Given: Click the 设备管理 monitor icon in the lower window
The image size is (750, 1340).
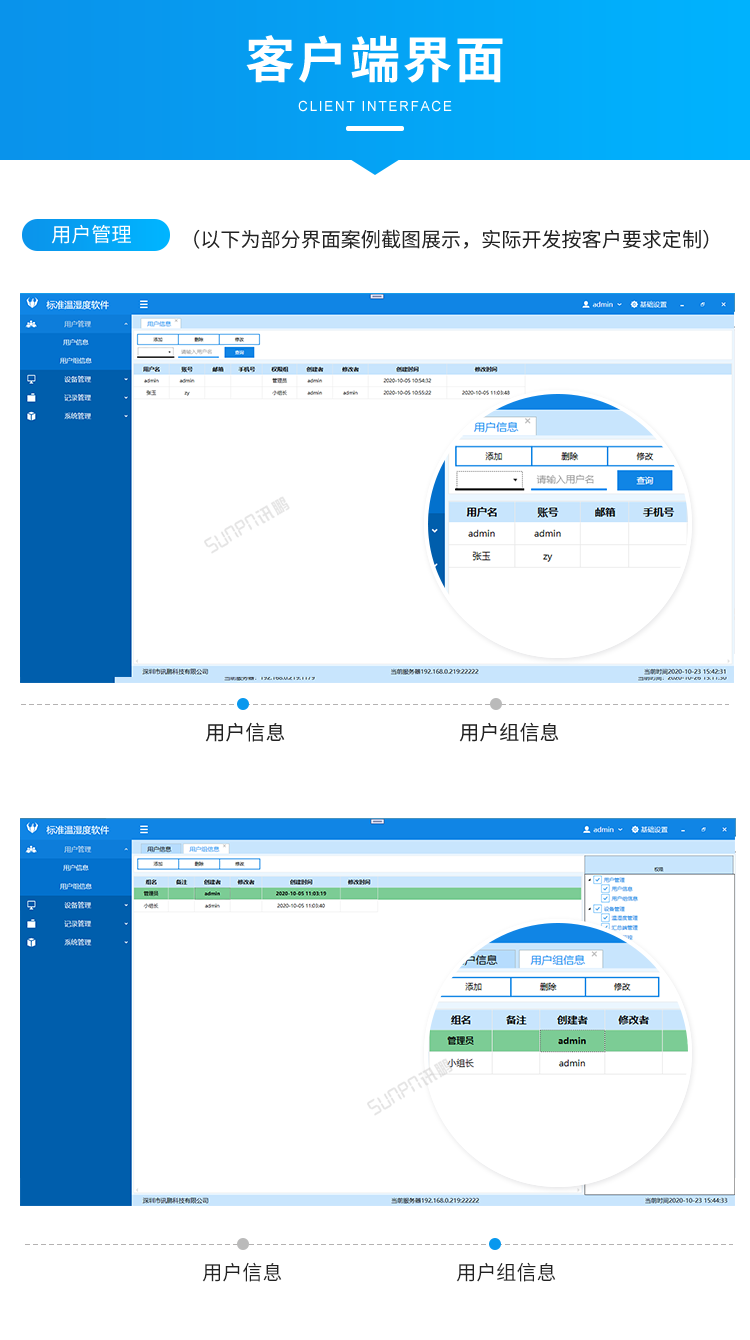Looking at the screenshot, I should pos(32,905).
